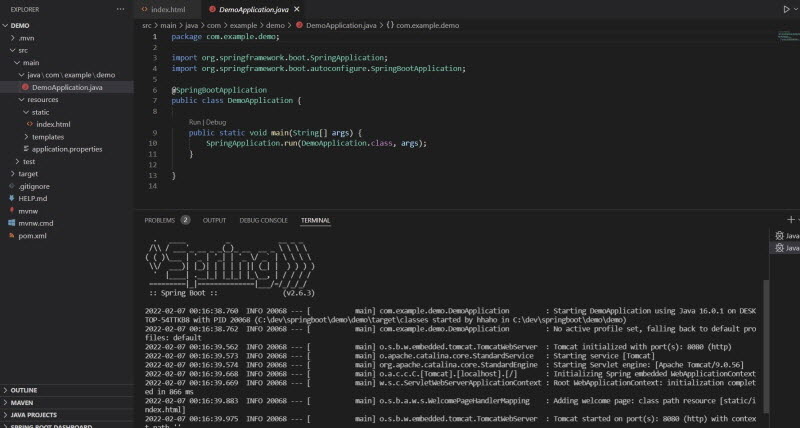Open the PROBLEMS panel tab
800x428 pixels.
tap(159, 220)
